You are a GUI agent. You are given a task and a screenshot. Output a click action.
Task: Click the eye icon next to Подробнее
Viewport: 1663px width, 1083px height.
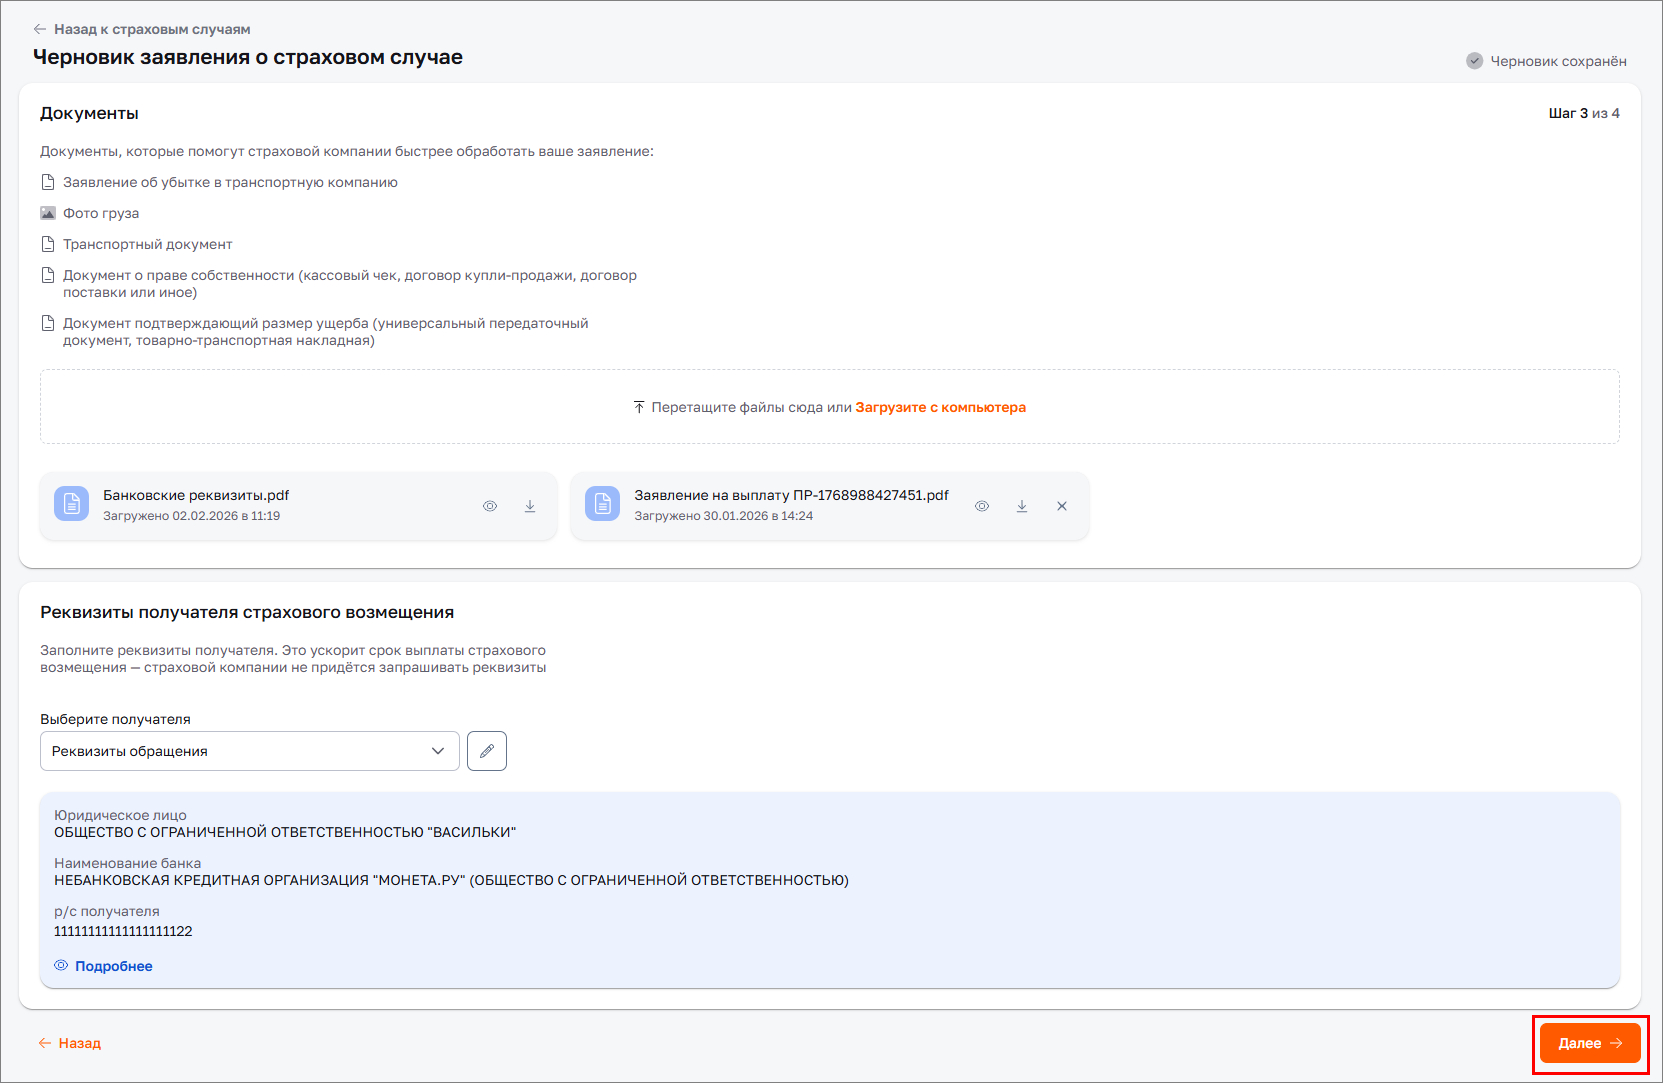coord(63,965)
